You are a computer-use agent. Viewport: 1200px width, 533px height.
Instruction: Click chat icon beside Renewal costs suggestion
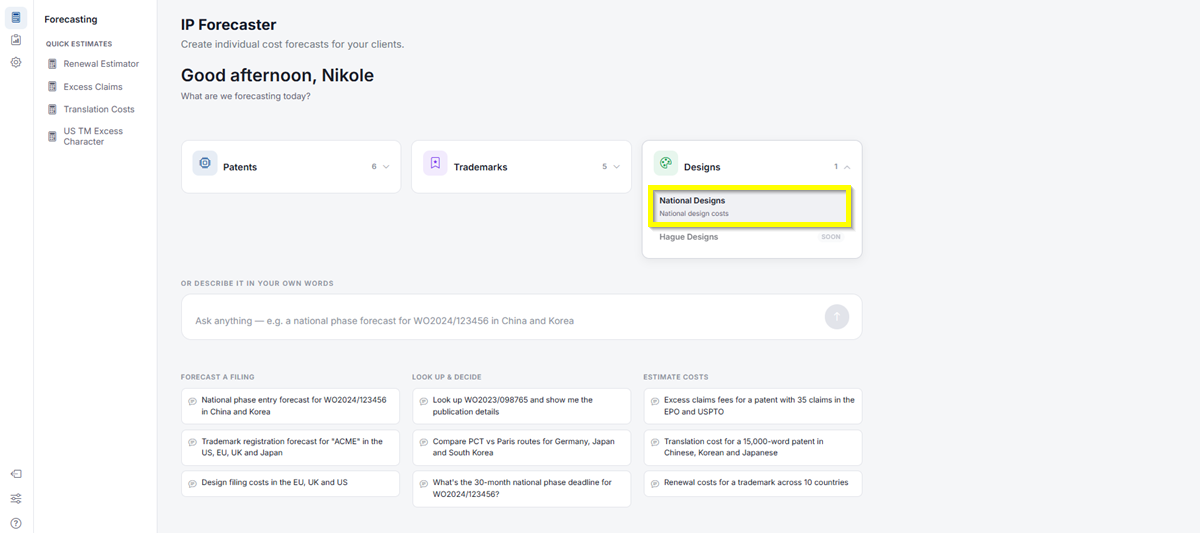(654, 483)
